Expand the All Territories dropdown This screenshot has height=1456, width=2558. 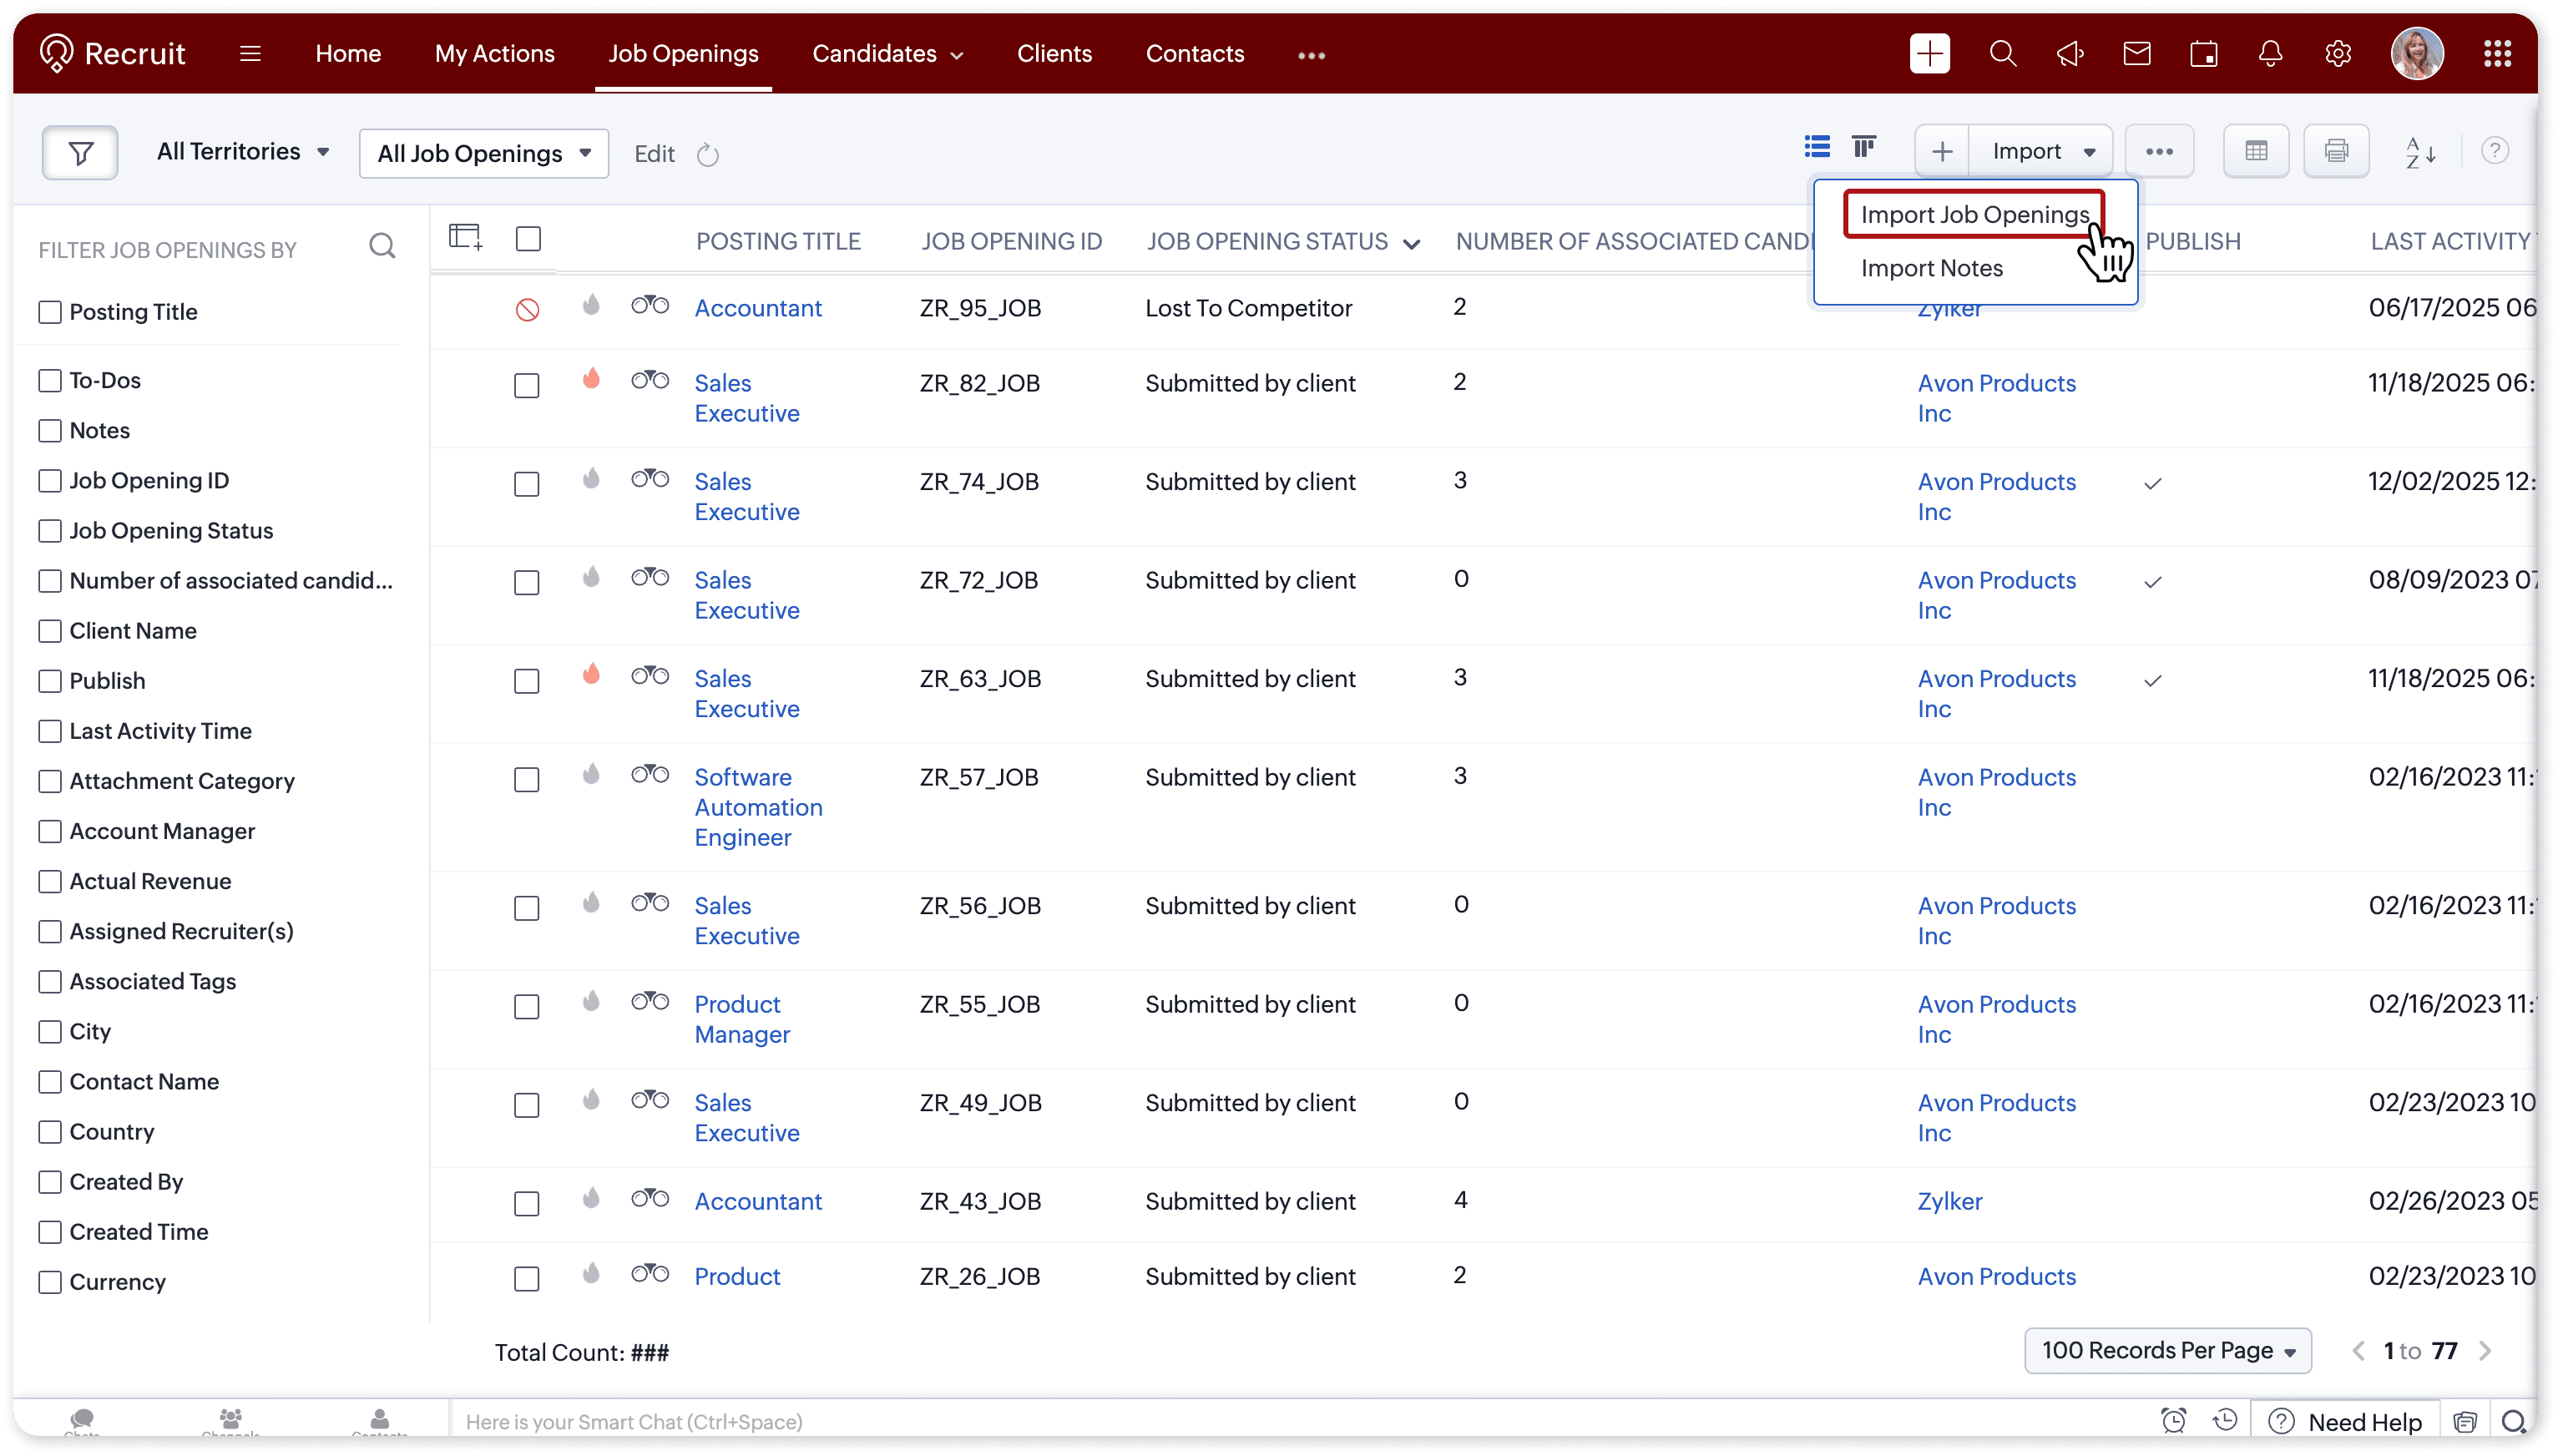click(243, 152)
